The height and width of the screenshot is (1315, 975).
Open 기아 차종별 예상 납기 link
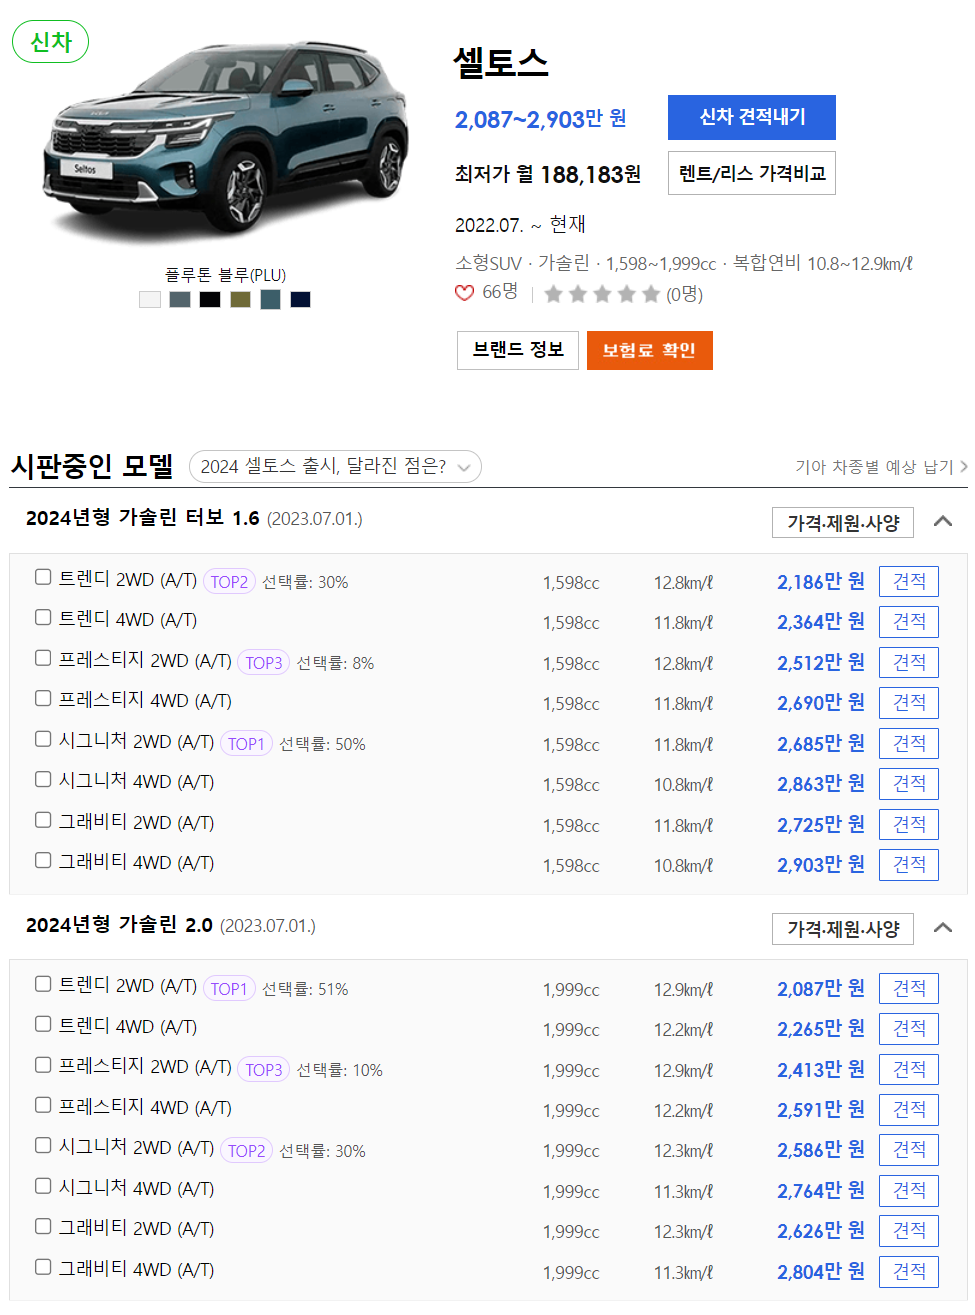pyautogui.click(x=881, y=467)
